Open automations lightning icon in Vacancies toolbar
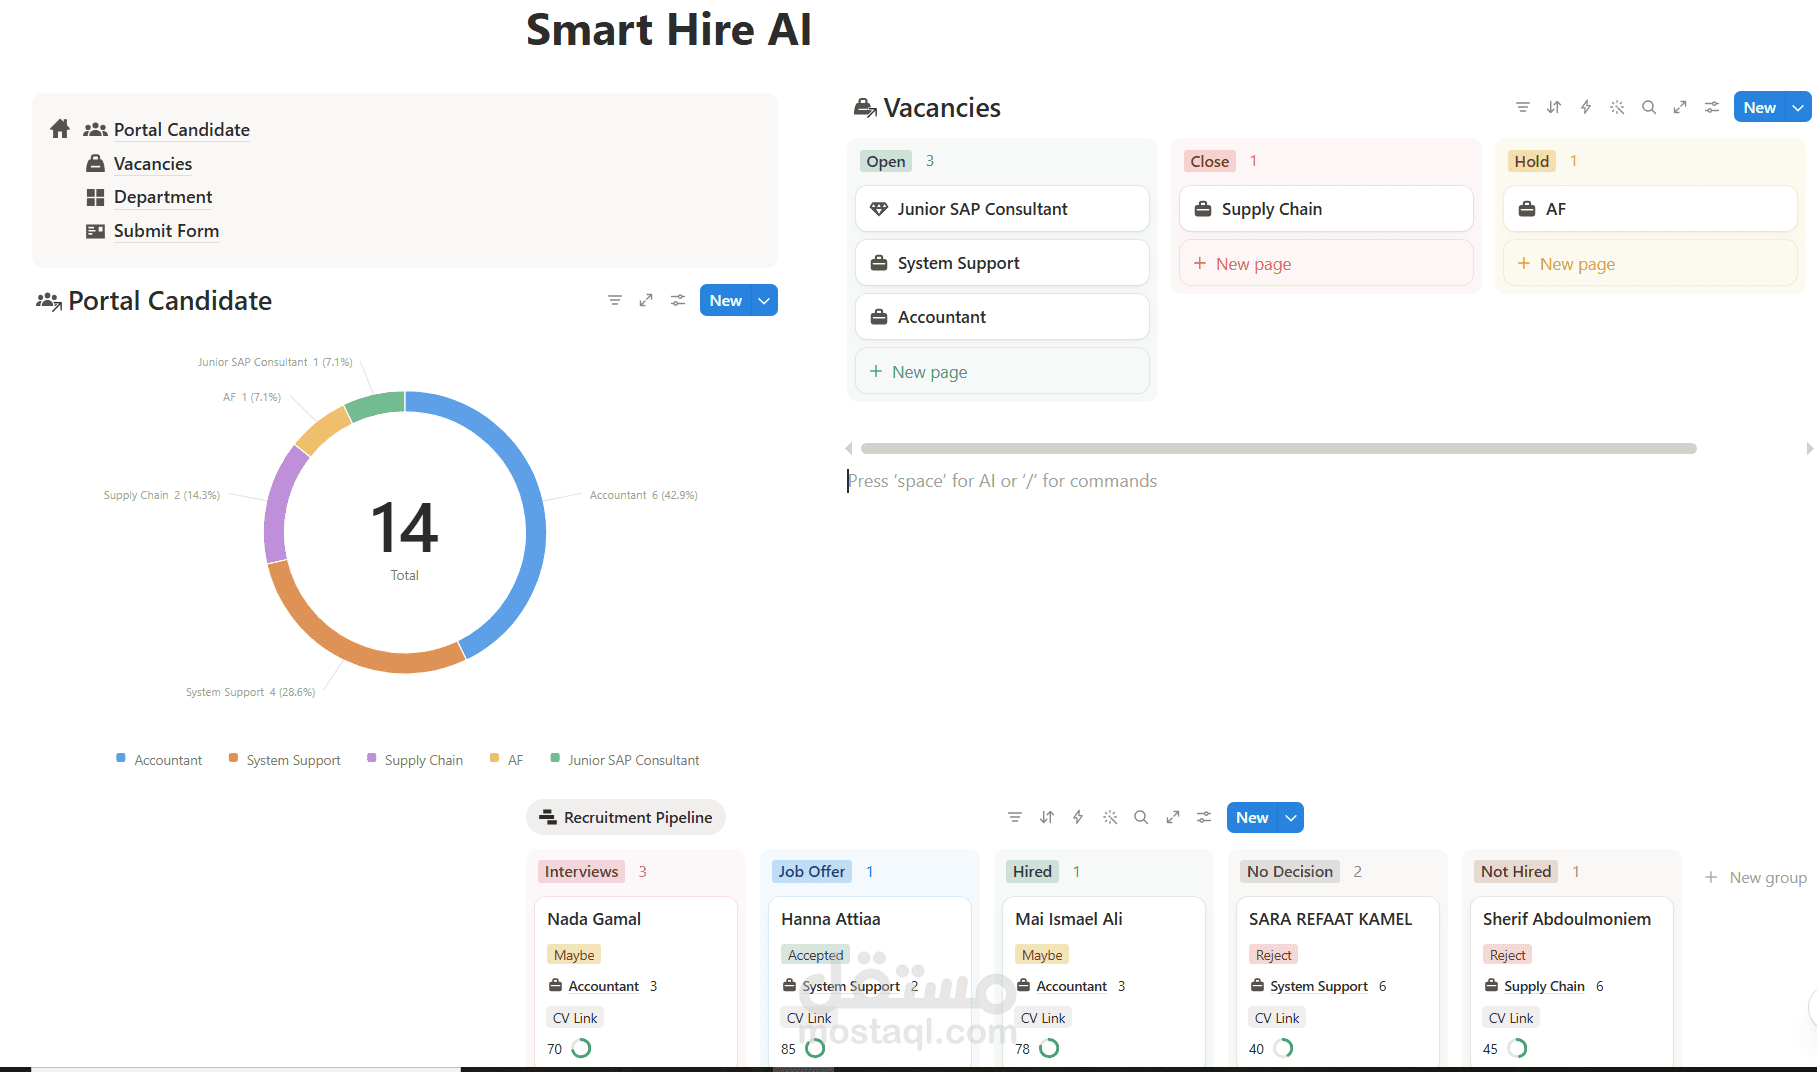Screen dimensions: 1817x1072 pyautogui.click(x=1586, y=107)
